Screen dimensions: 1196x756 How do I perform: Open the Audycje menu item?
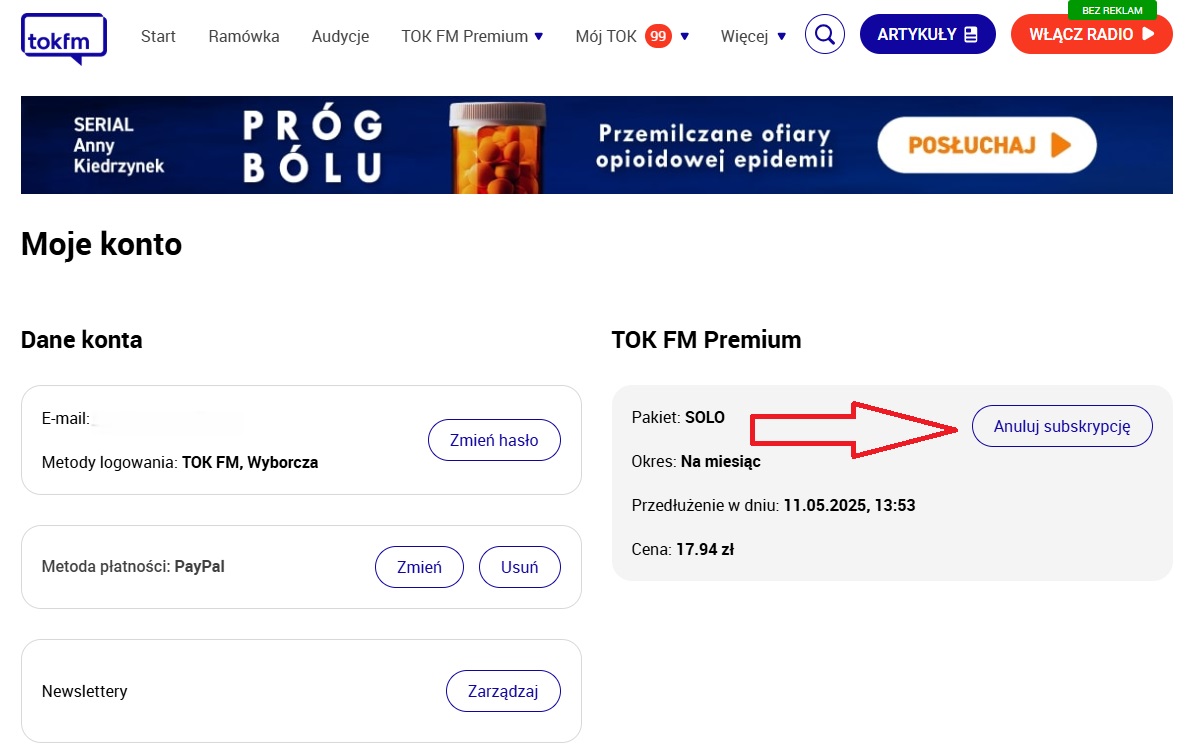[x=340, y=37]
